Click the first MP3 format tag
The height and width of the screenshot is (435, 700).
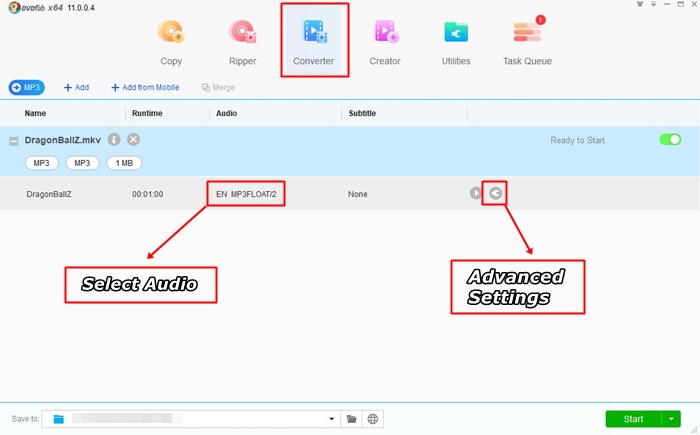point(42,163)
